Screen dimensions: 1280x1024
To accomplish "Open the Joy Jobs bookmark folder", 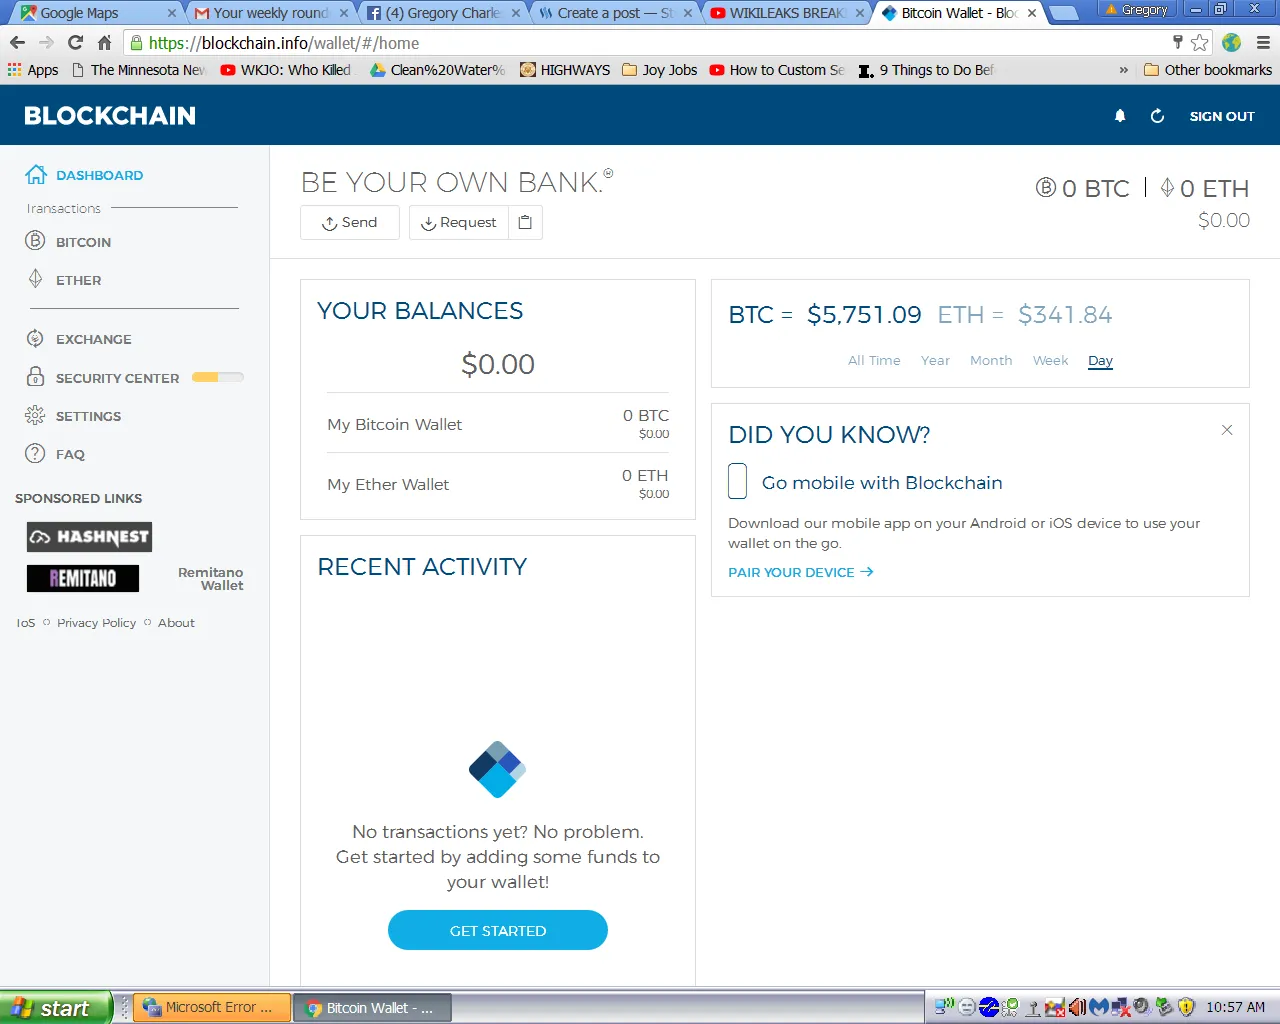I will pos(660,70).
